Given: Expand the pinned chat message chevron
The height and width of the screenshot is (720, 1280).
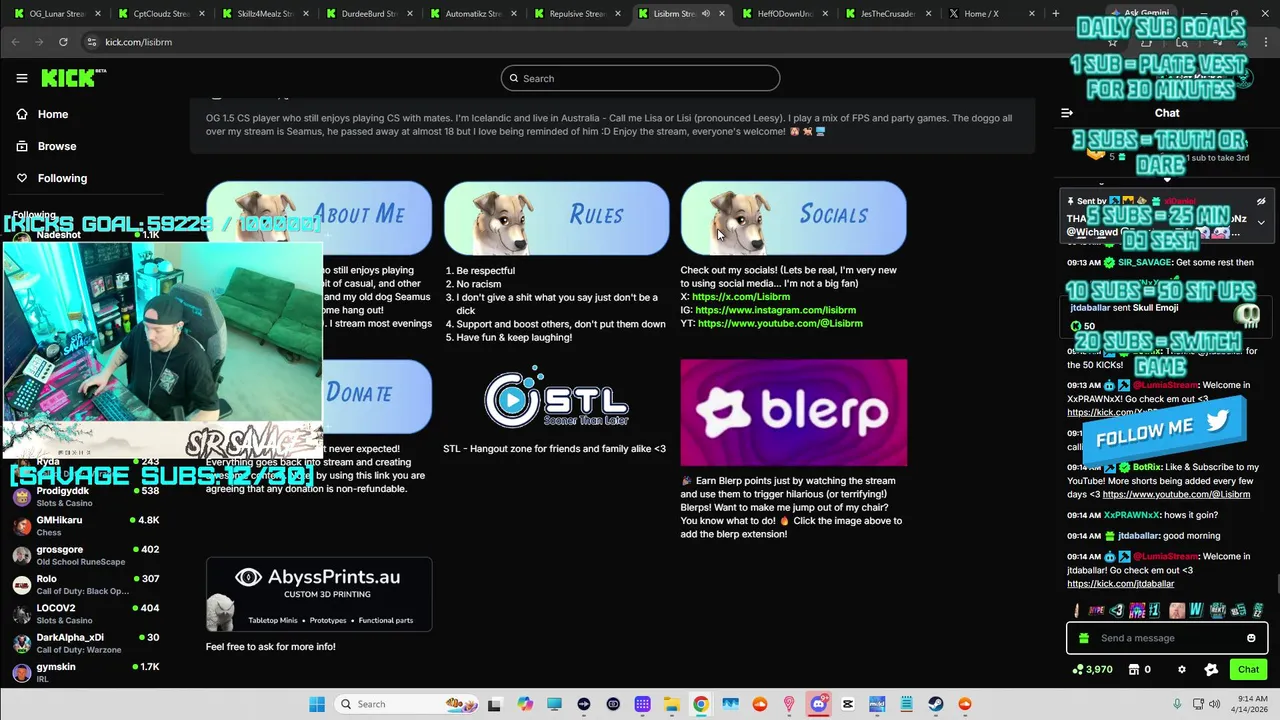Looking at the screenshot, I should (x=1261, y=222).
